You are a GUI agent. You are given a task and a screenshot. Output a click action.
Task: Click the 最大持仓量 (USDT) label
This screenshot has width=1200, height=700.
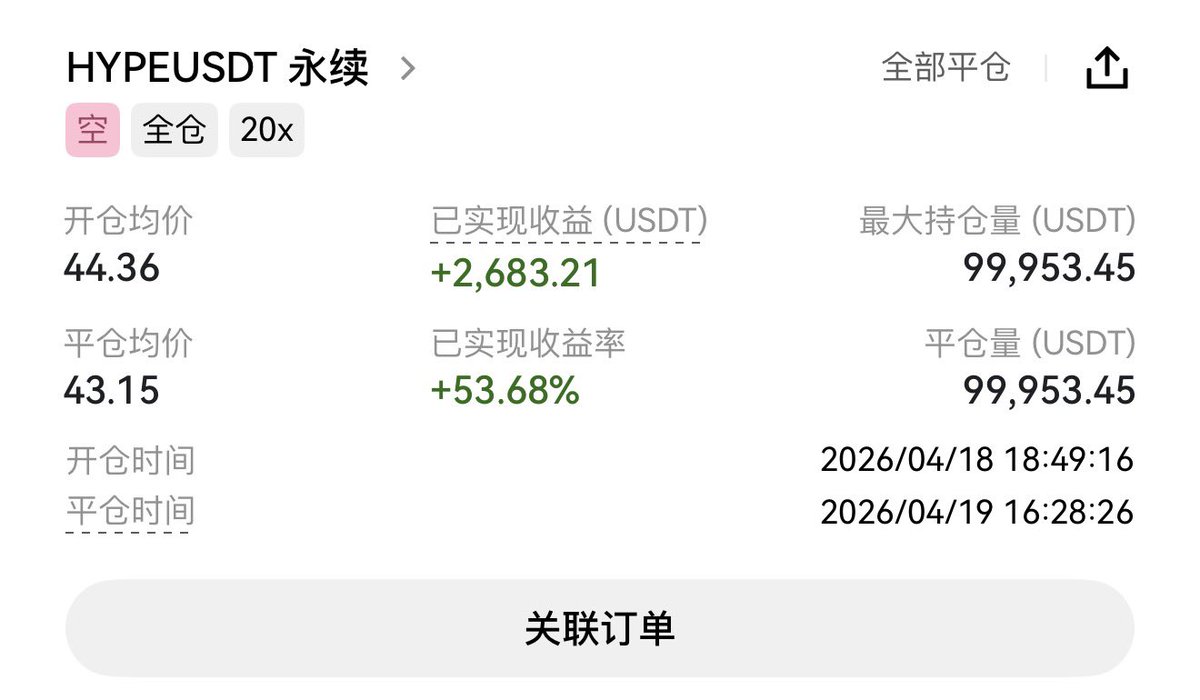997,221
